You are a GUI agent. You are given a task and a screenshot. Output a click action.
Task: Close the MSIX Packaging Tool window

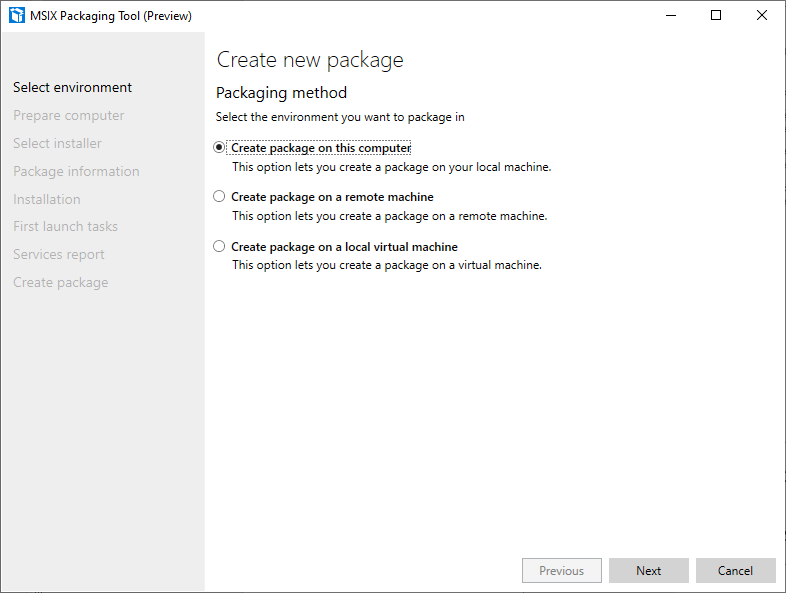tap(762, 16)
